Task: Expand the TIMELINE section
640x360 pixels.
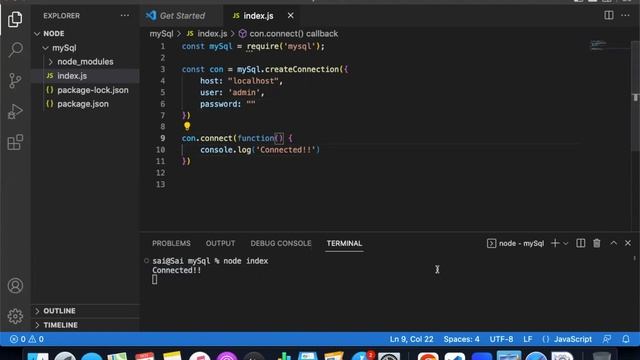Action: click(x=56, y=325)
